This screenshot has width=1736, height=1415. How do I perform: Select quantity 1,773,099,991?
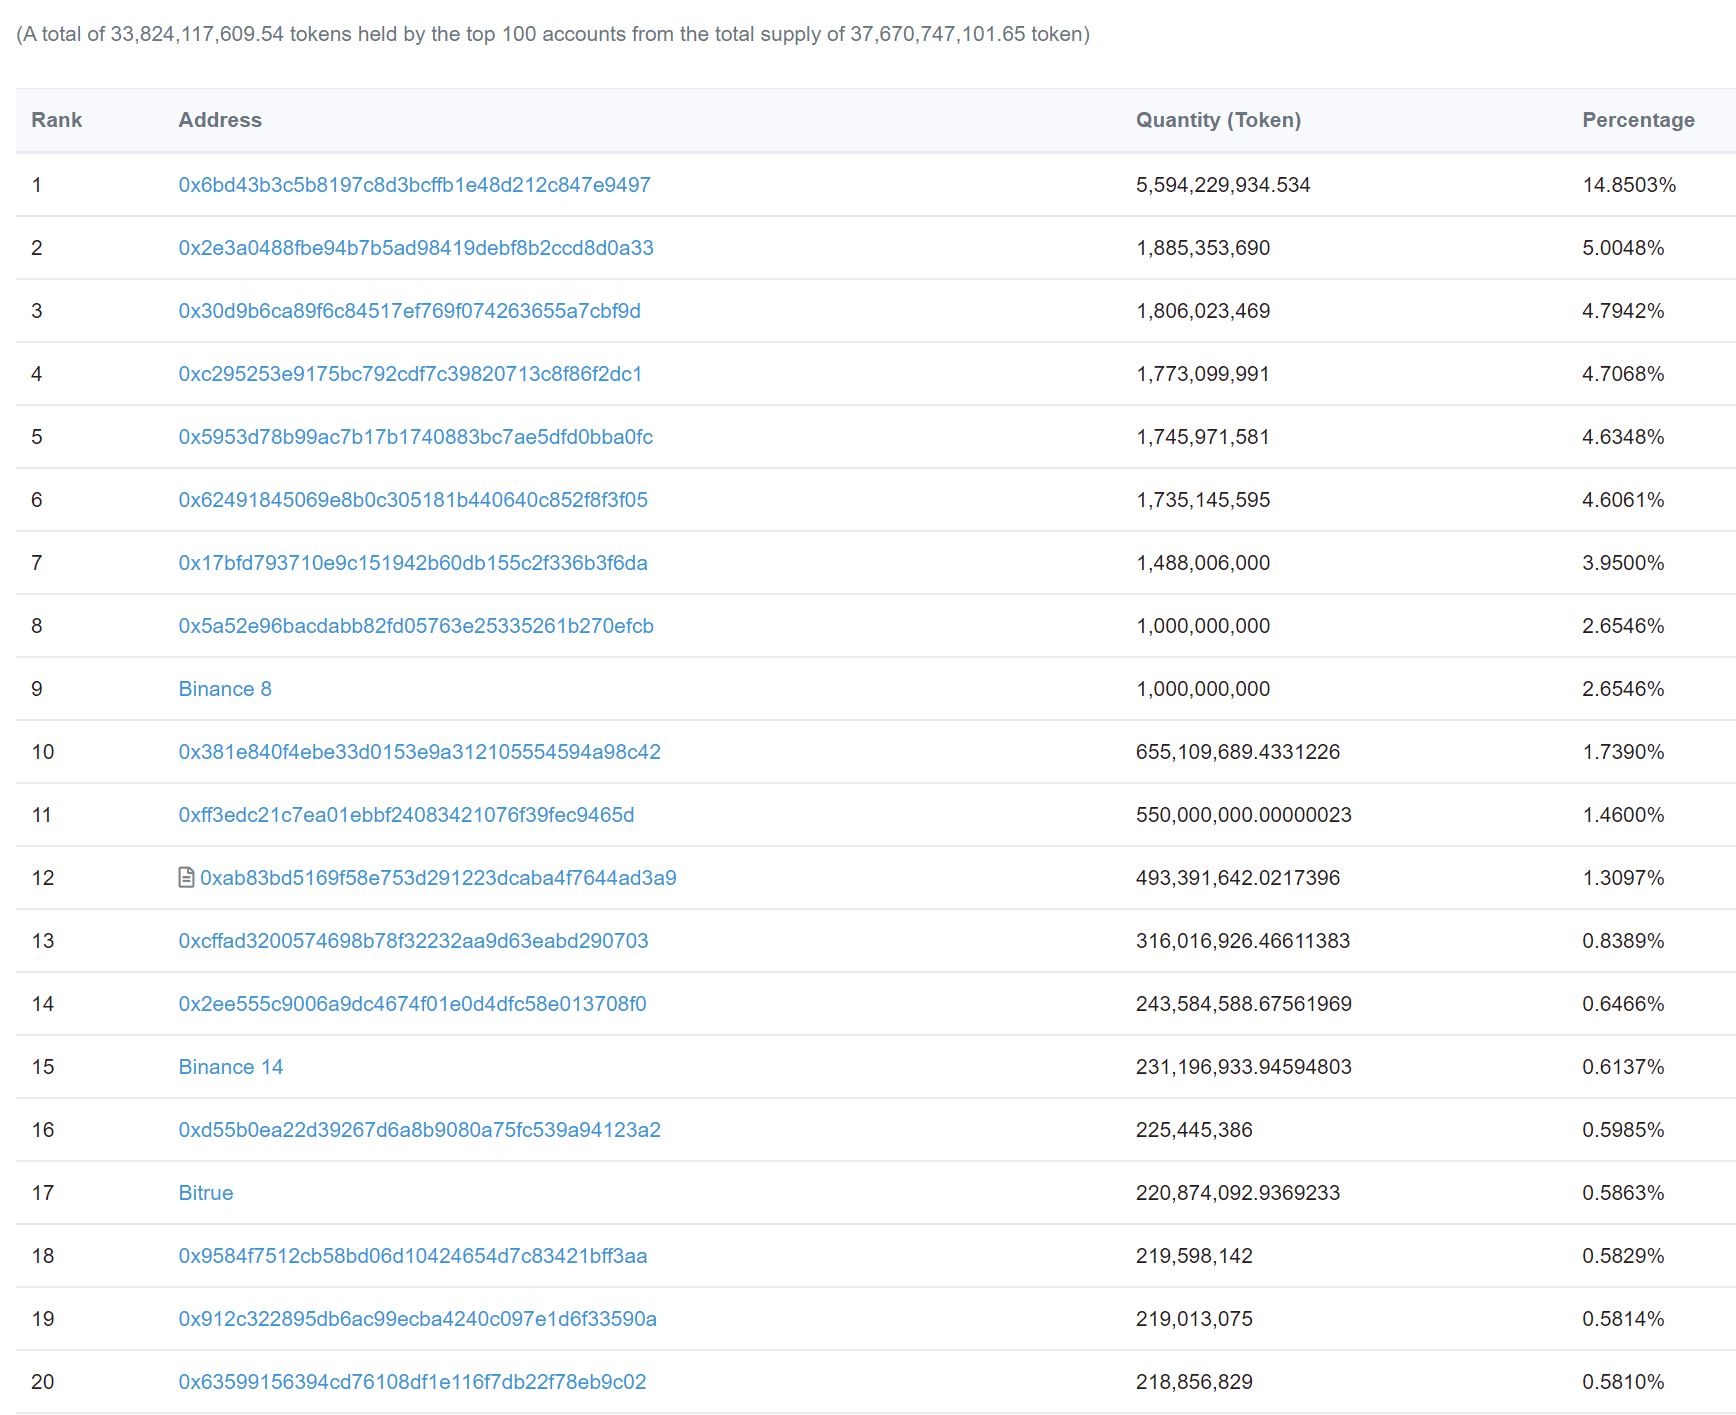click(1203, 374)
